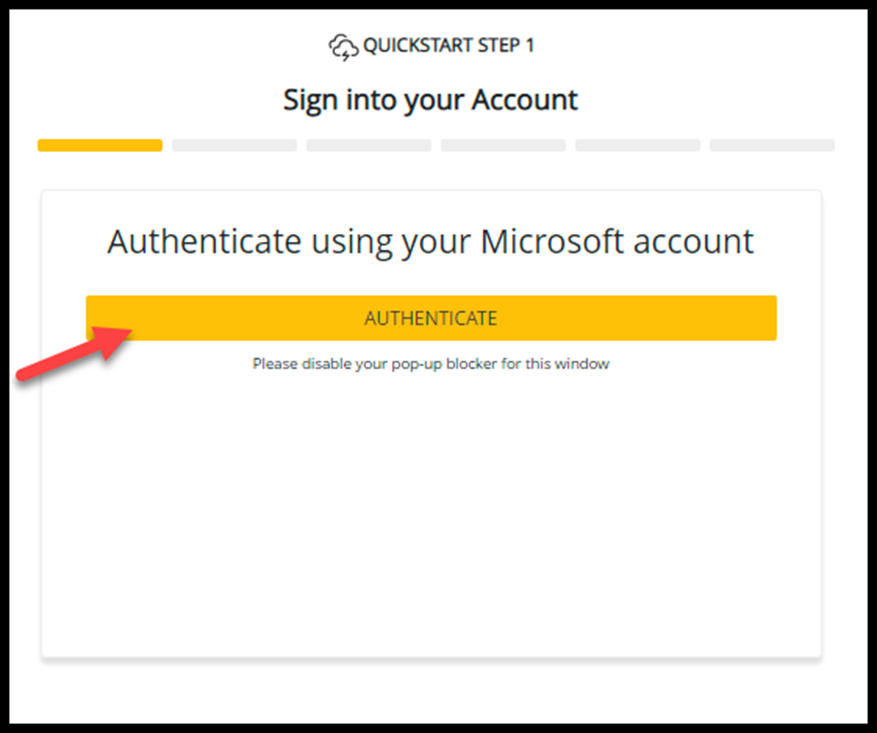
Task: Click the second progress bar segment
Action: tap(234, 145)
